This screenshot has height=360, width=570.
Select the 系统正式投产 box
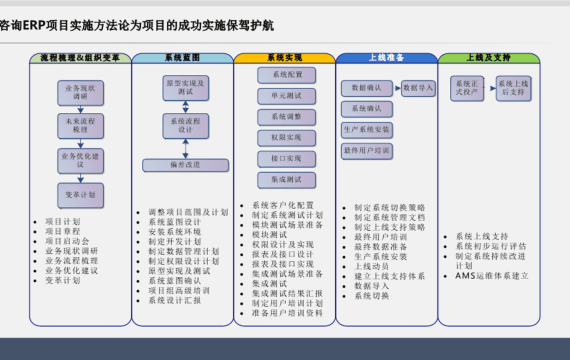click(467, 88)
